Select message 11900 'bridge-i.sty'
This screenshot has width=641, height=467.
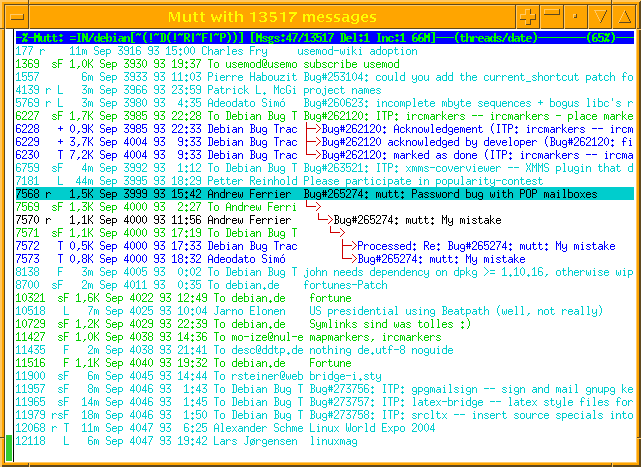(x=325, y=377)
